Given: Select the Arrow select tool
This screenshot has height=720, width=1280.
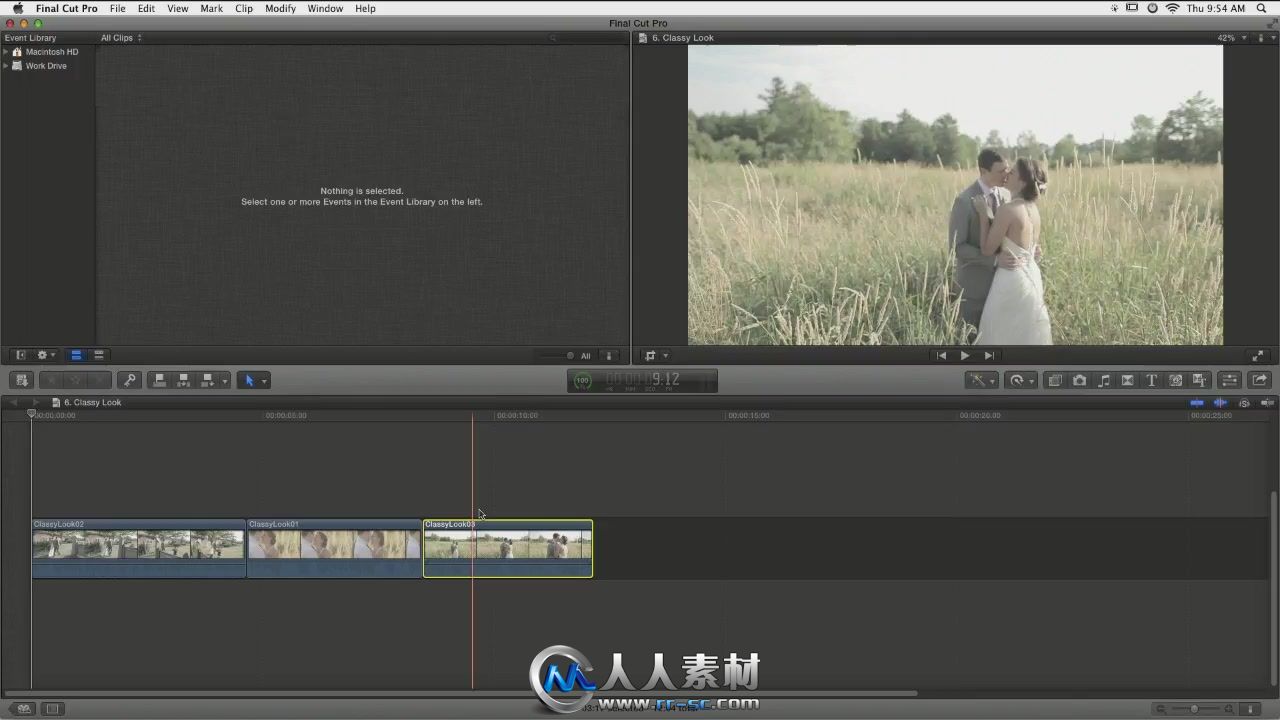Looking at the screenshot, I should point(250,380).
